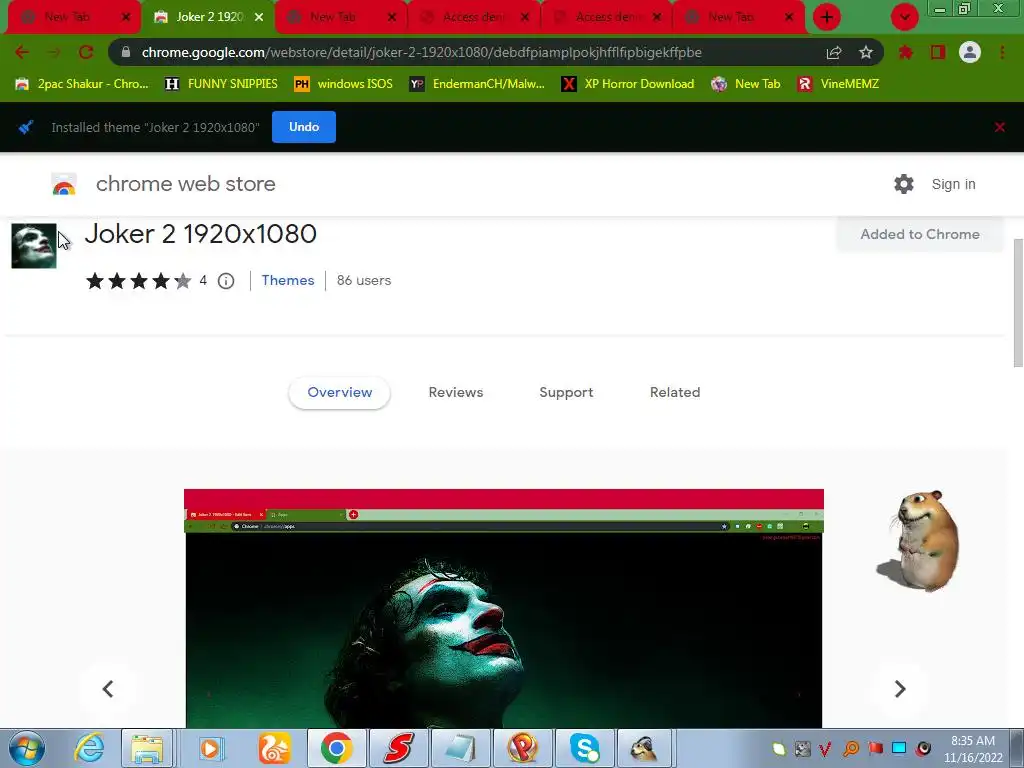Open the 2pac Shakur bookmark

point(82,84)
